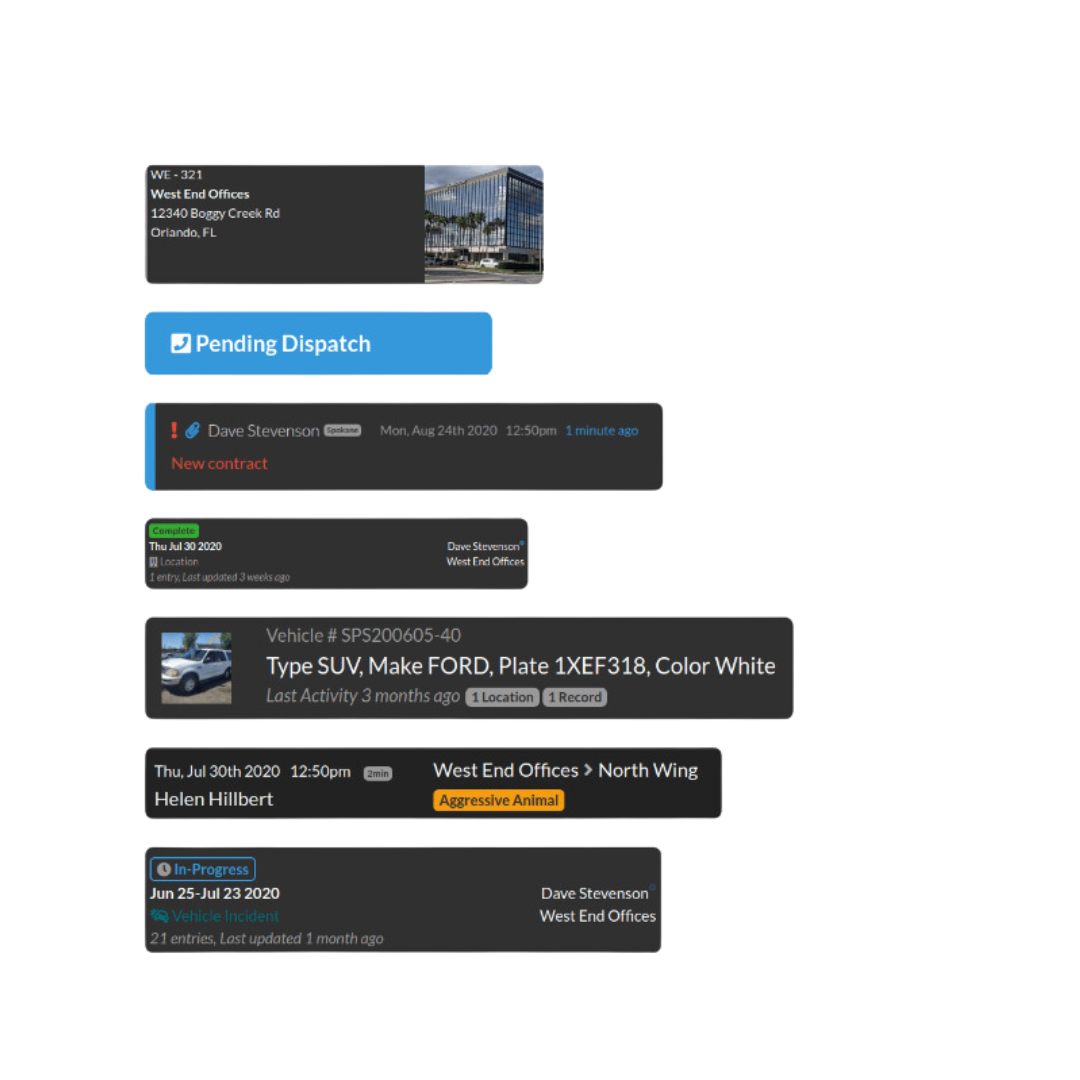Open the West End Offices building photo
1080x1080 pixels.
pyautogui.click(x=484, y=224)
